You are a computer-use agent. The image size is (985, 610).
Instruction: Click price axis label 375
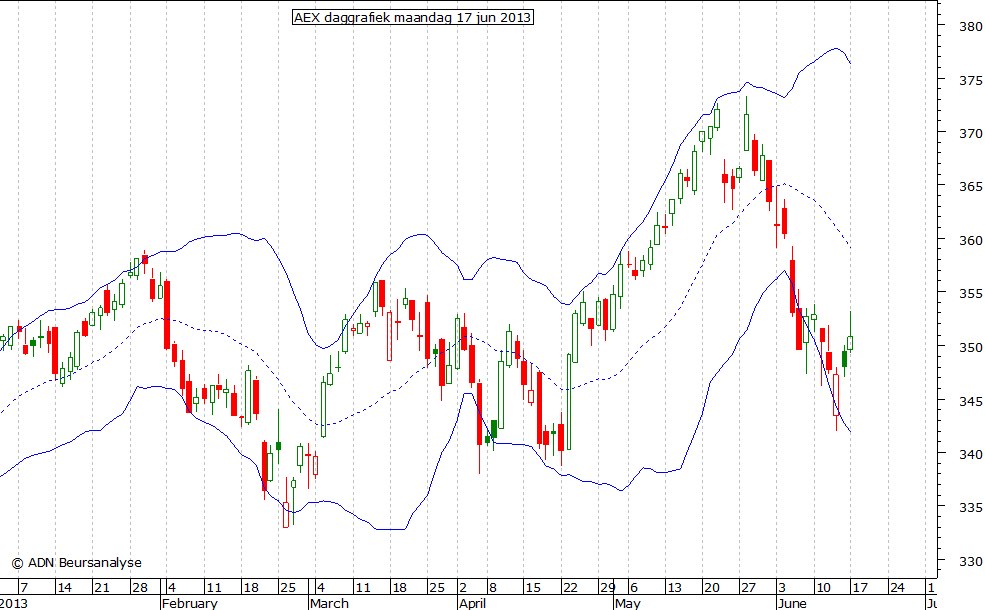click(x=971, y=80)
